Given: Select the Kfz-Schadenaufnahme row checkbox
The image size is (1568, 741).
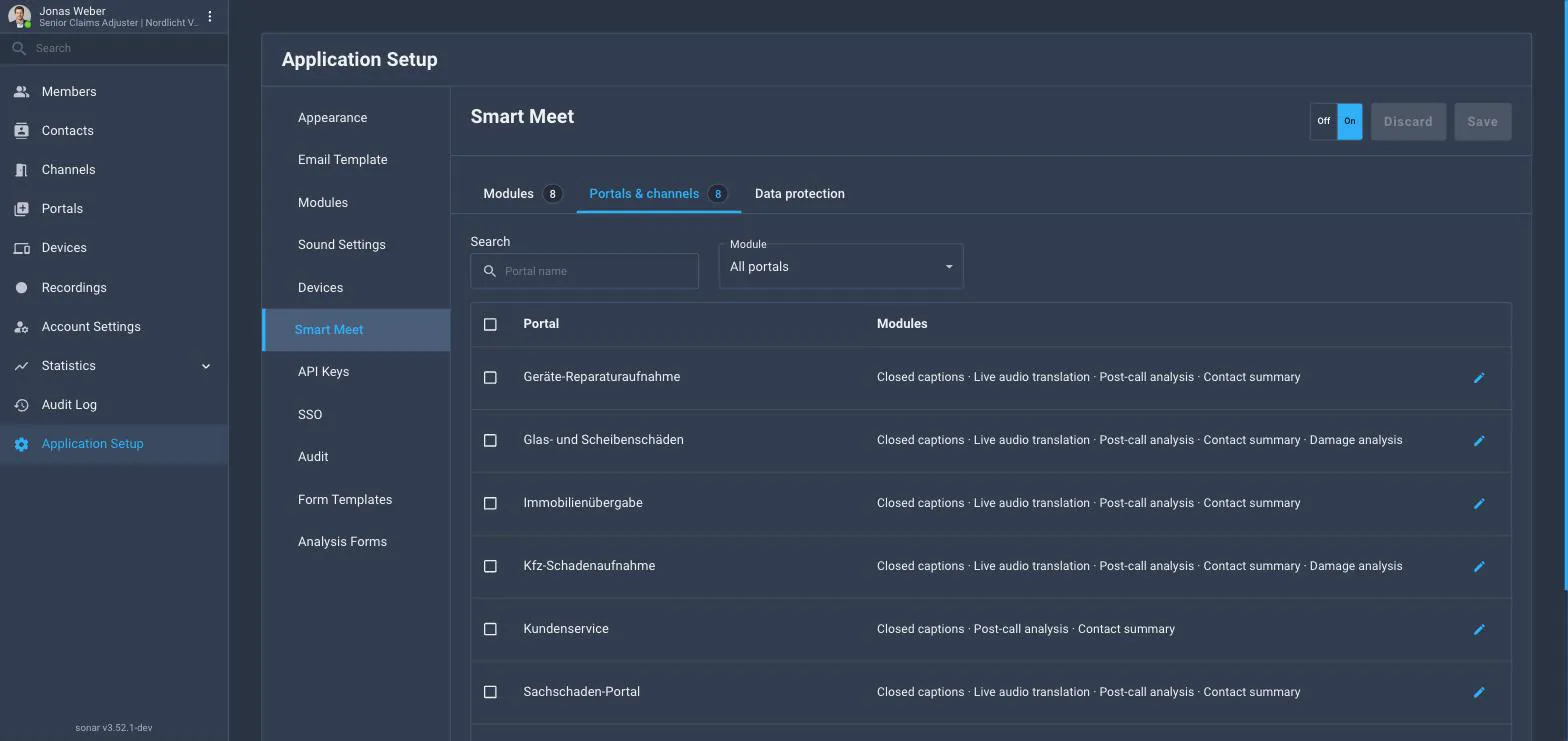Looking at the screenshot, I should click(490, 567).
